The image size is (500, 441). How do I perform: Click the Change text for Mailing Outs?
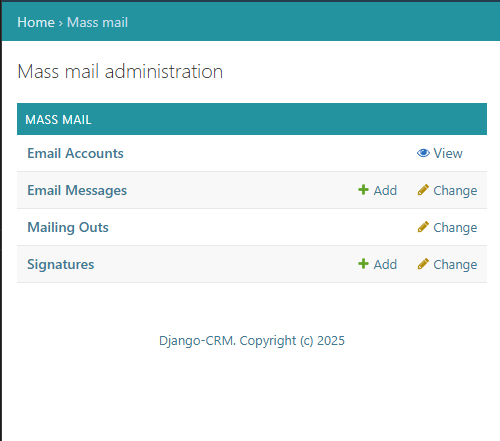(455, 228)
